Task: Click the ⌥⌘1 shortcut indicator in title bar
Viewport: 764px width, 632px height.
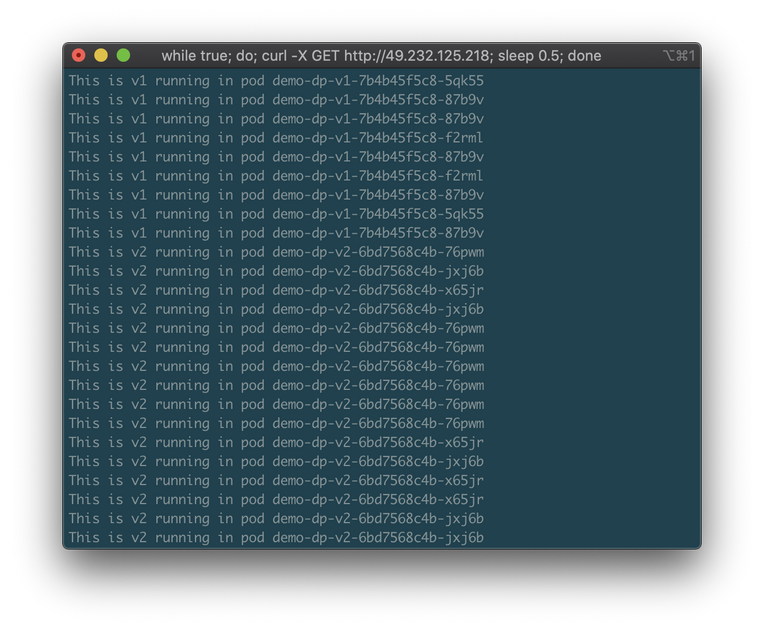Action: tap(679, 56)
